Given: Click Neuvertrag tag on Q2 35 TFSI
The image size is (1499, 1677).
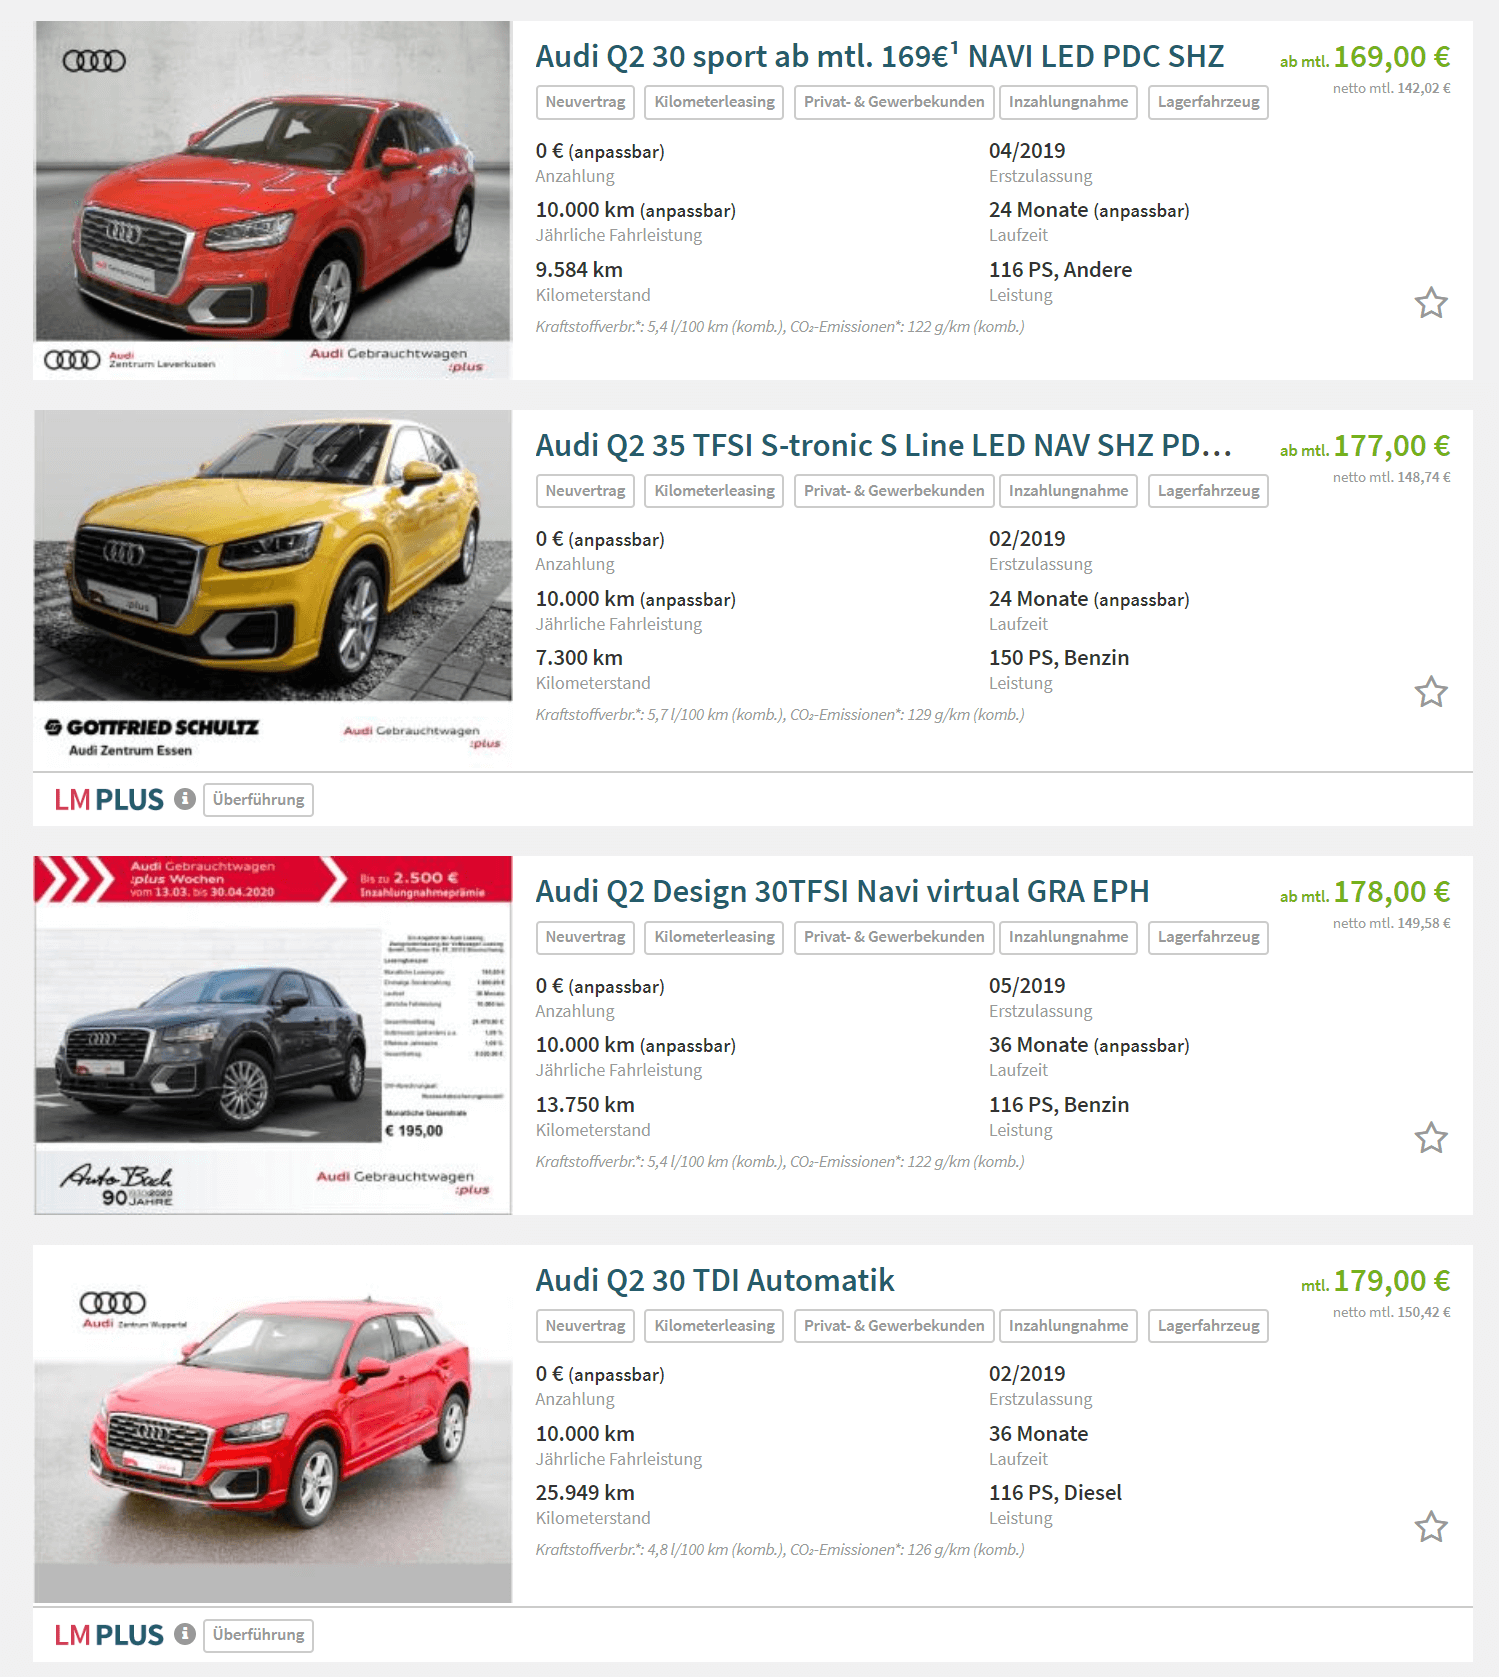Looking at the screenshot, I should [585, 491].
